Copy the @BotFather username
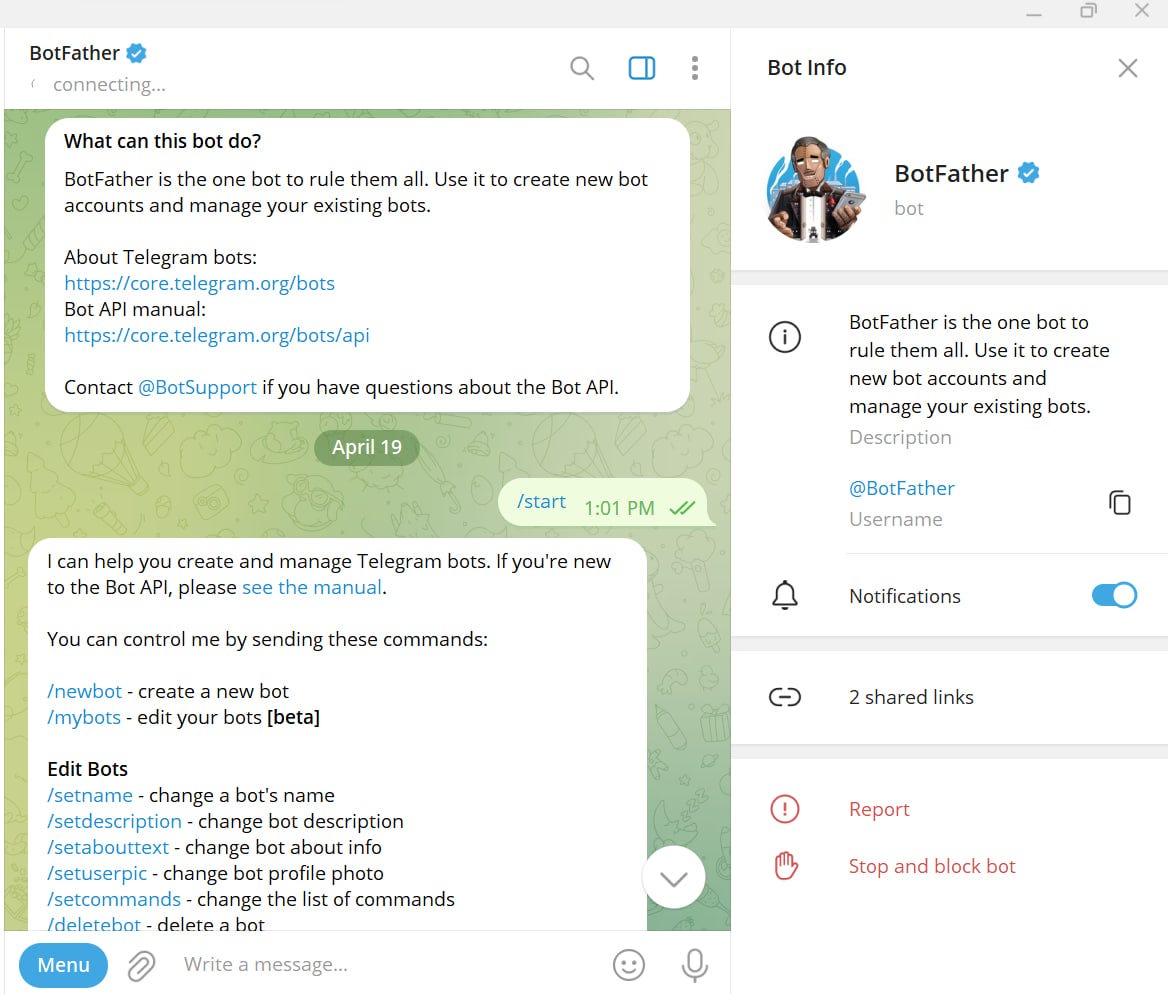1168x994 pixels. pos(1120,503)
